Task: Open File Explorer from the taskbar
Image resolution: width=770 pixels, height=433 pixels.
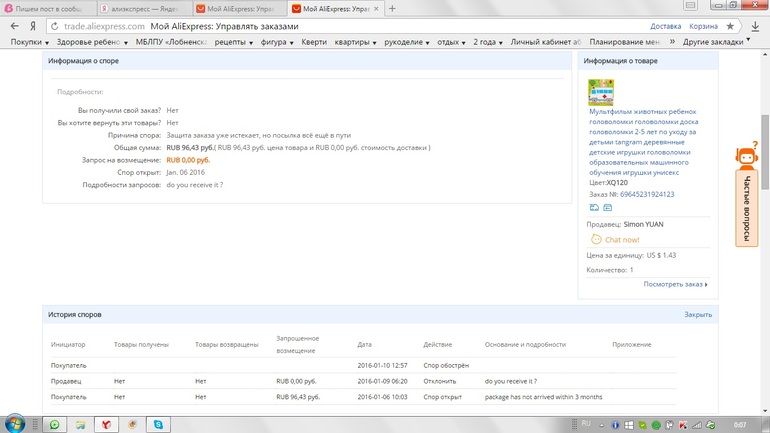Action: click(x=80, y=424)
